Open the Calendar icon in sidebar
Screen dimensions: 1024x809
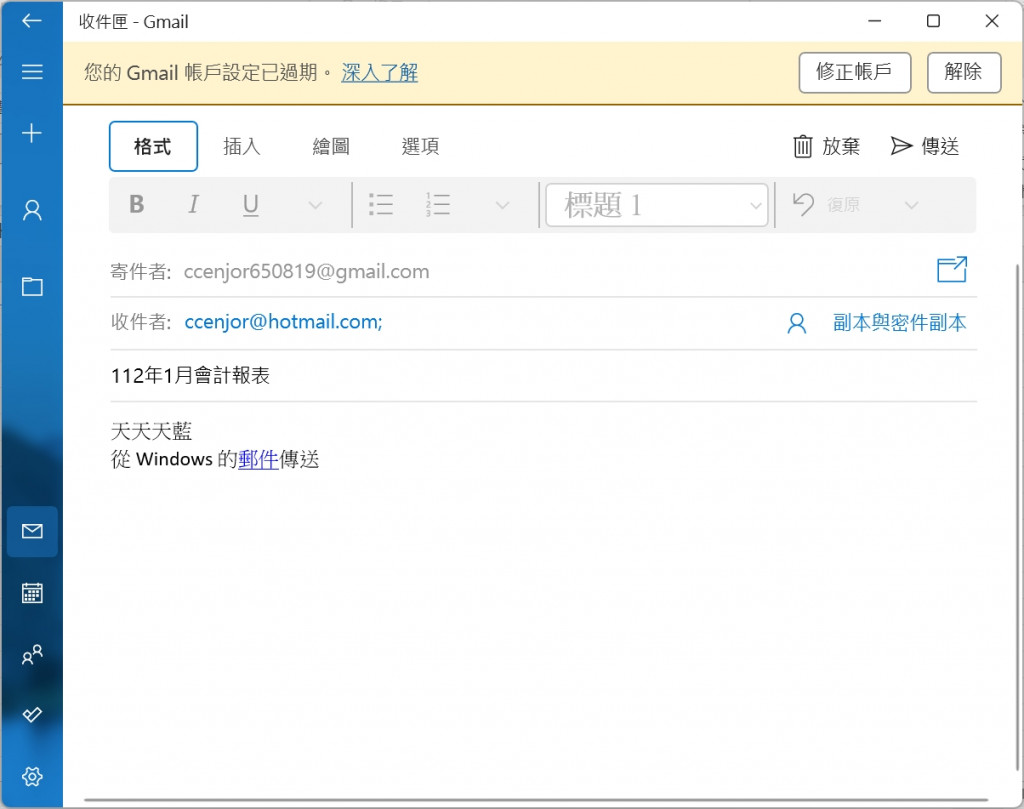pos(32,592)
